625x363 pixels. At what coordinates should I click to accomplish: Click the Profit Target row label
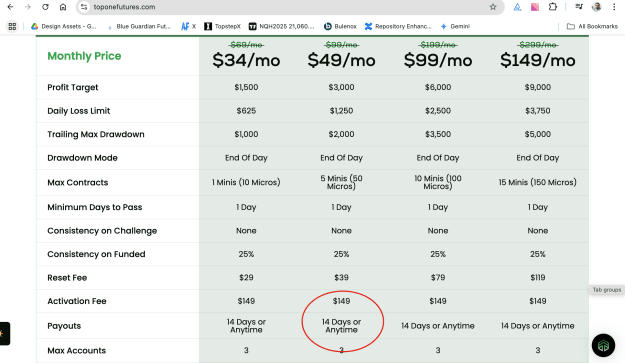73,87
